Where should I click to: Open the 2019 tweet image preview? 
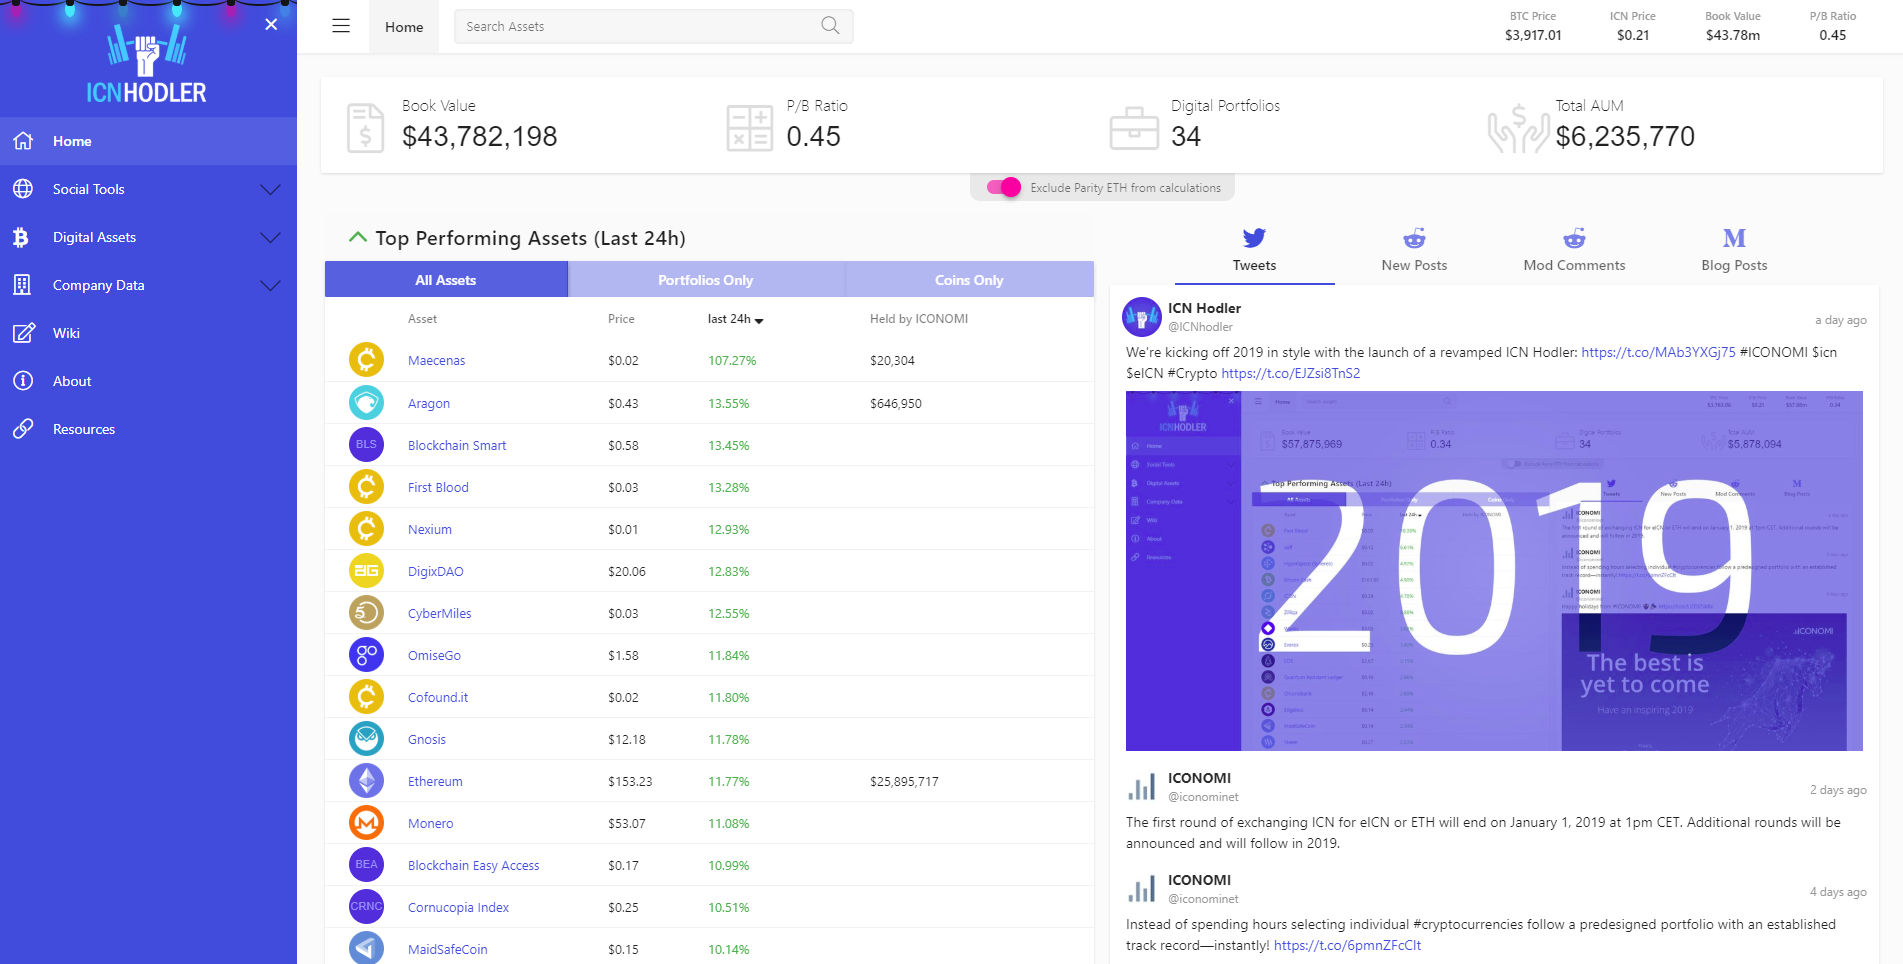[1494, 571]
